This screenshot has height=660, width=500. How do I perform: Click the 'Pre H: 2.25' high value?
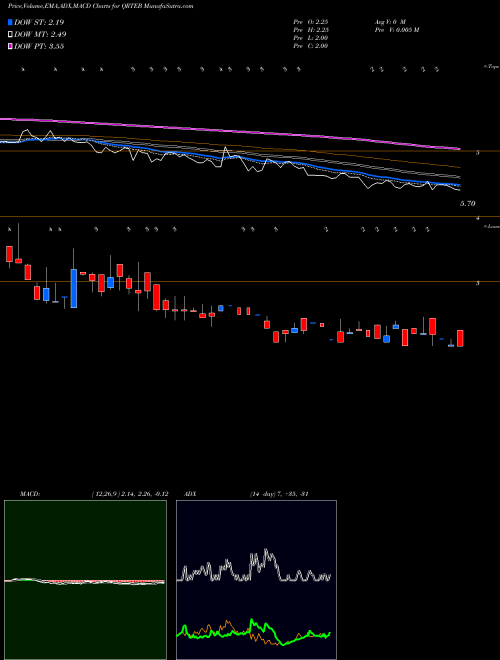point(311,30)
